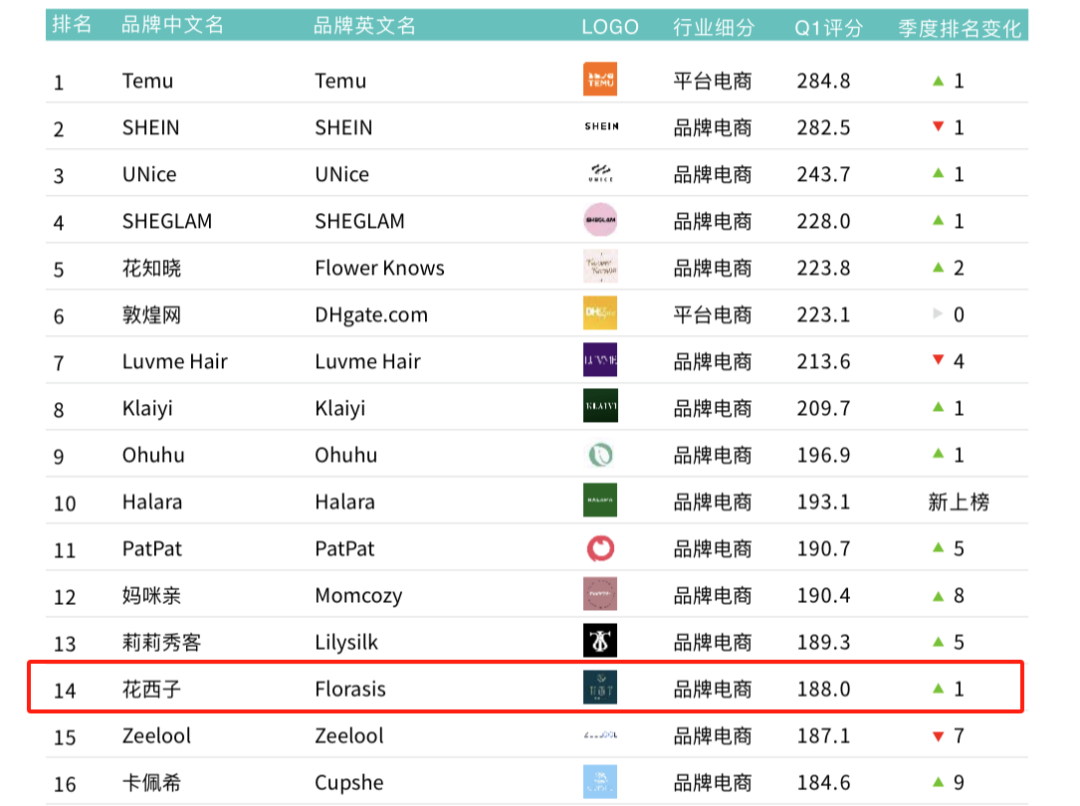Click the red PatPat circle logo

[x=600, y=548]
